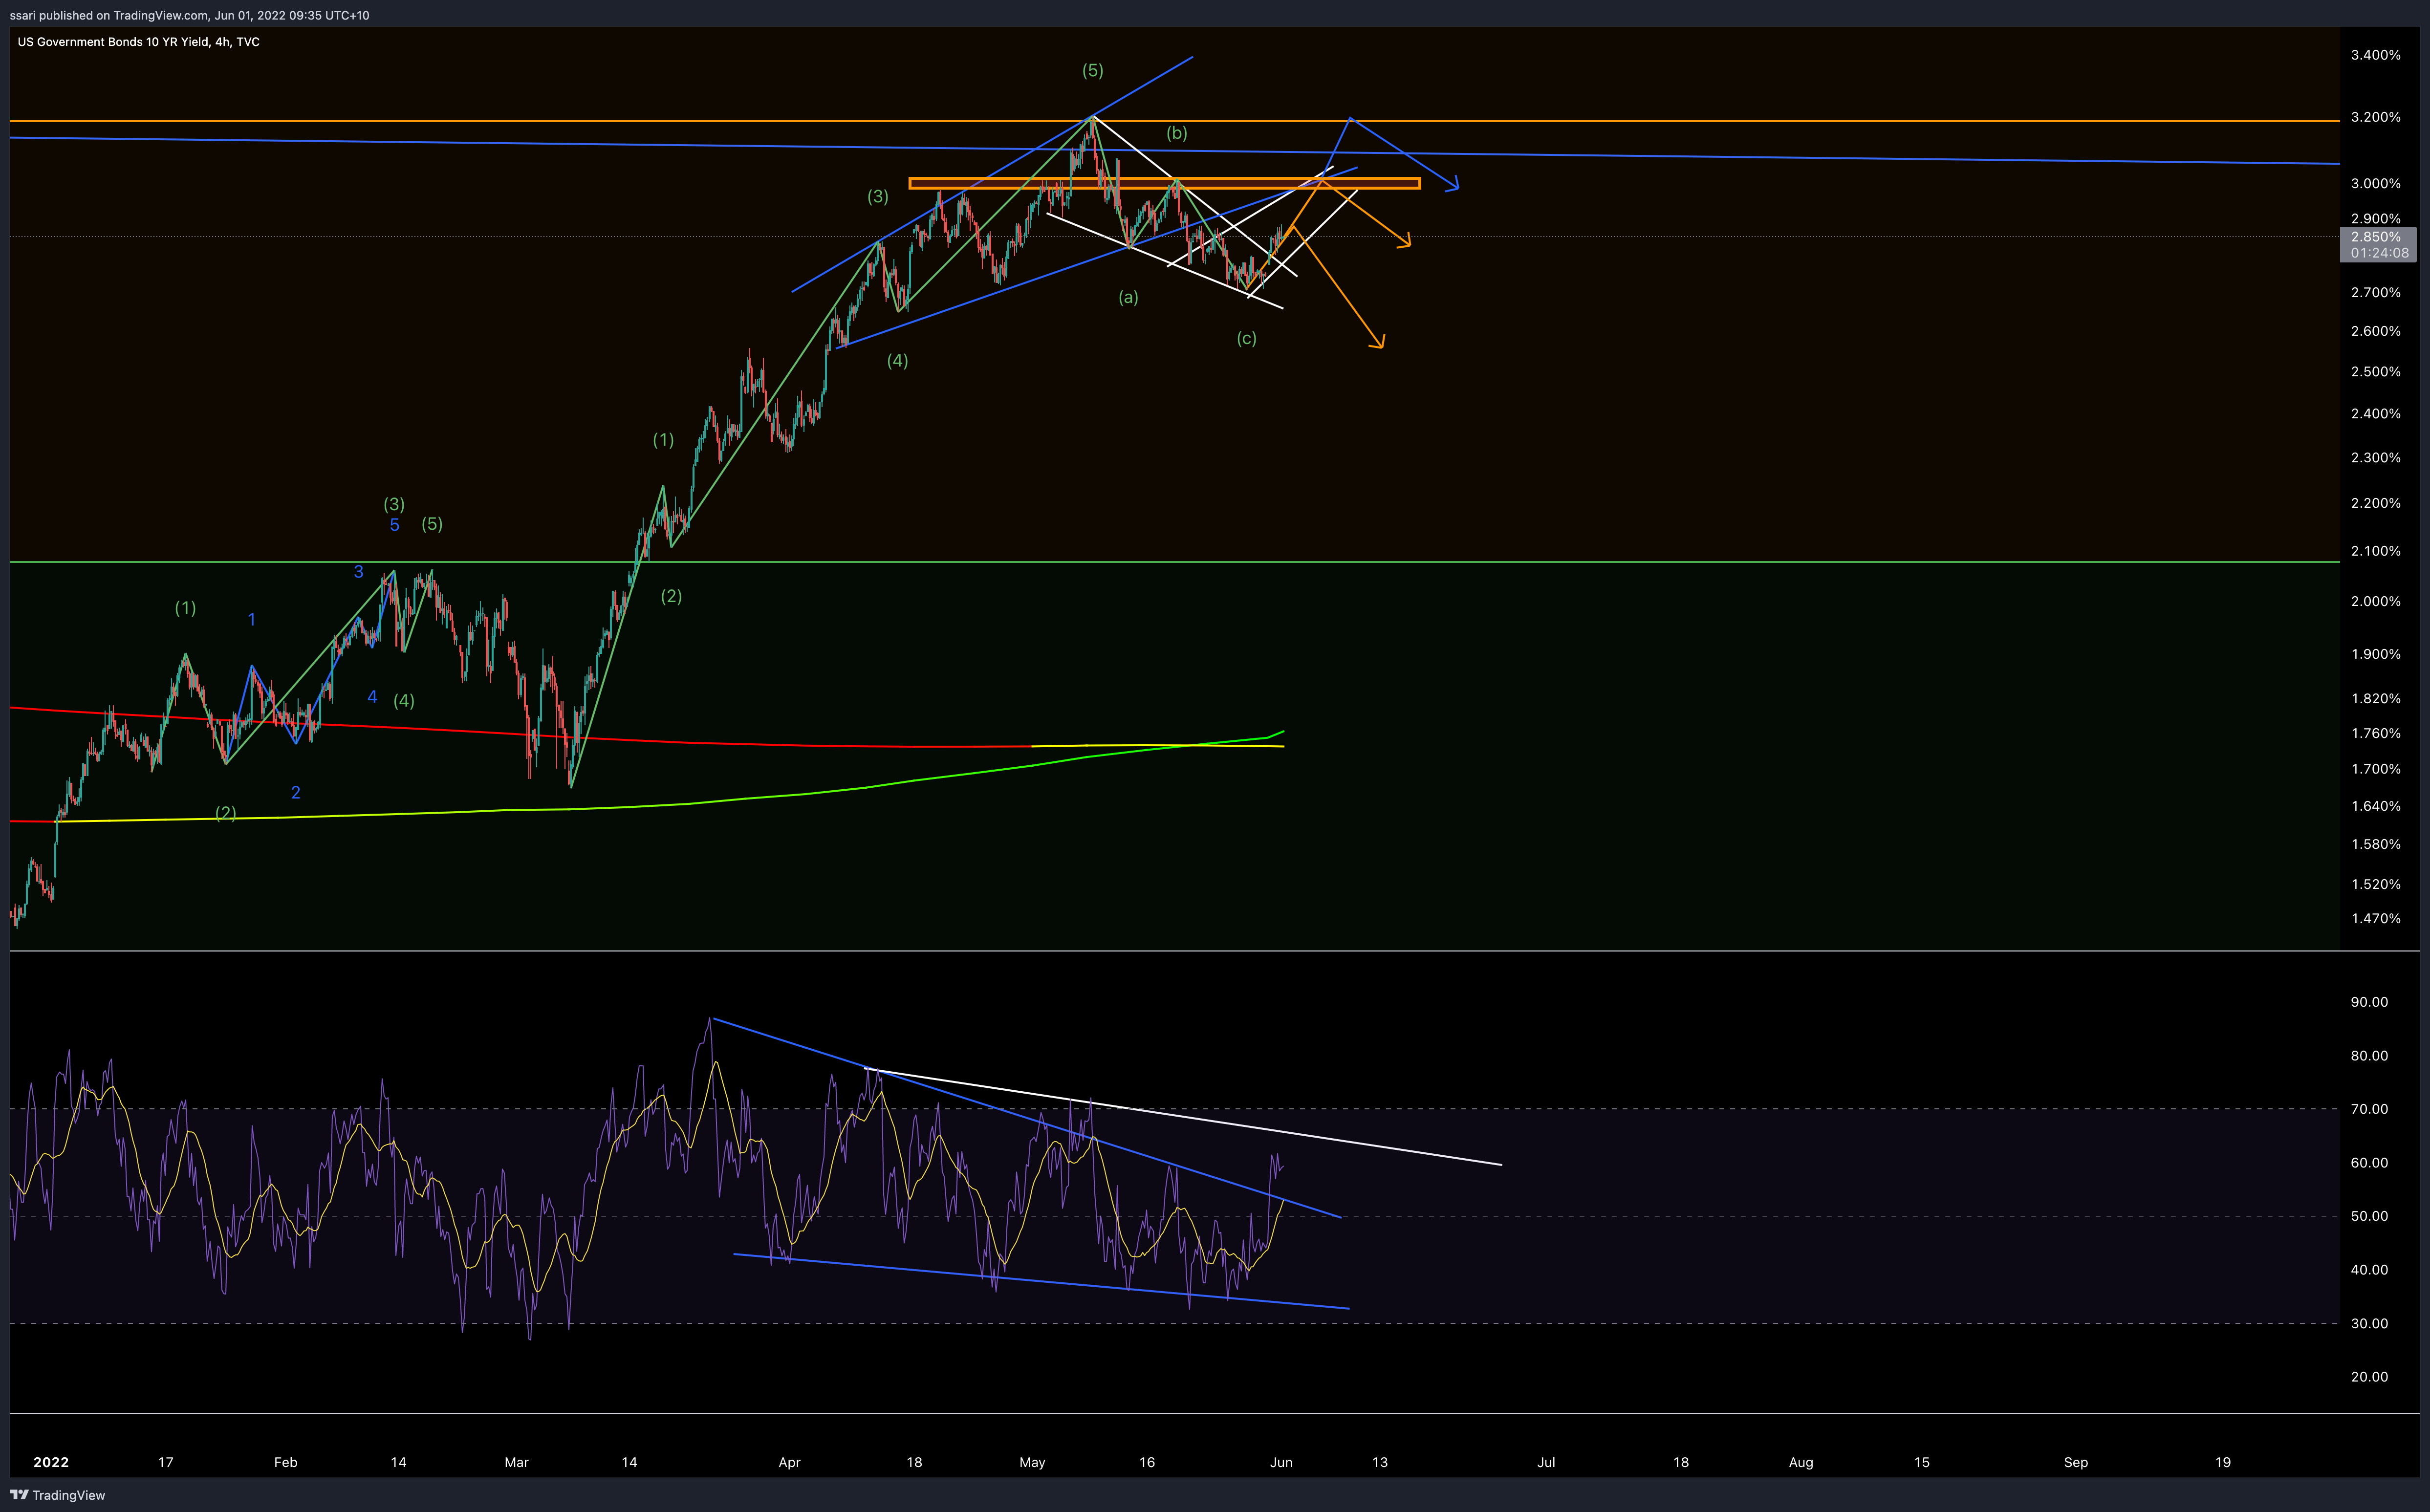Select Sep on the time axis
The width and height of the screenshot is (2430, 1512).
pos(2076,1462)
